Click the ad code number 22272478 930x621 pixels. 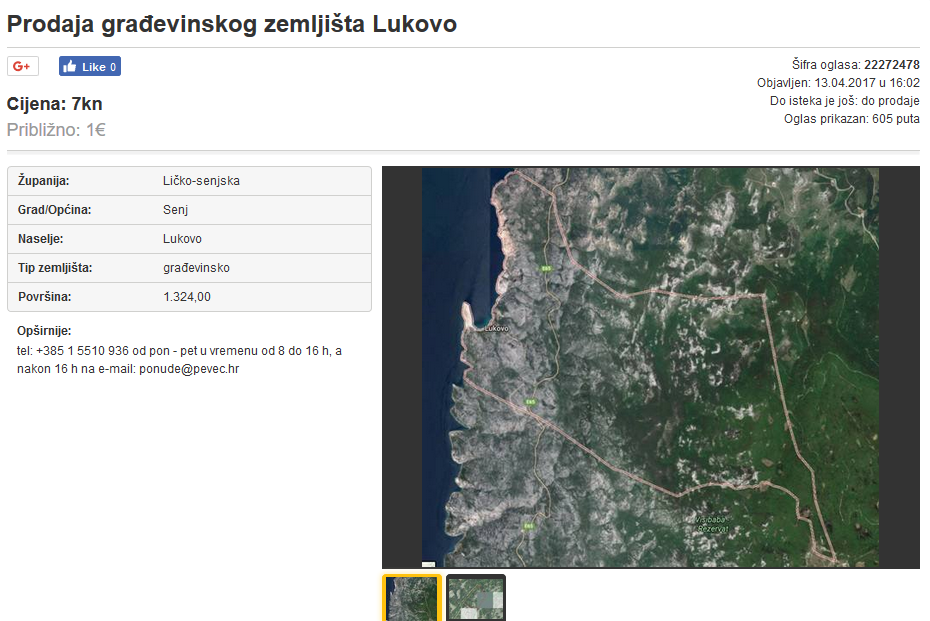tap(891, 65)
